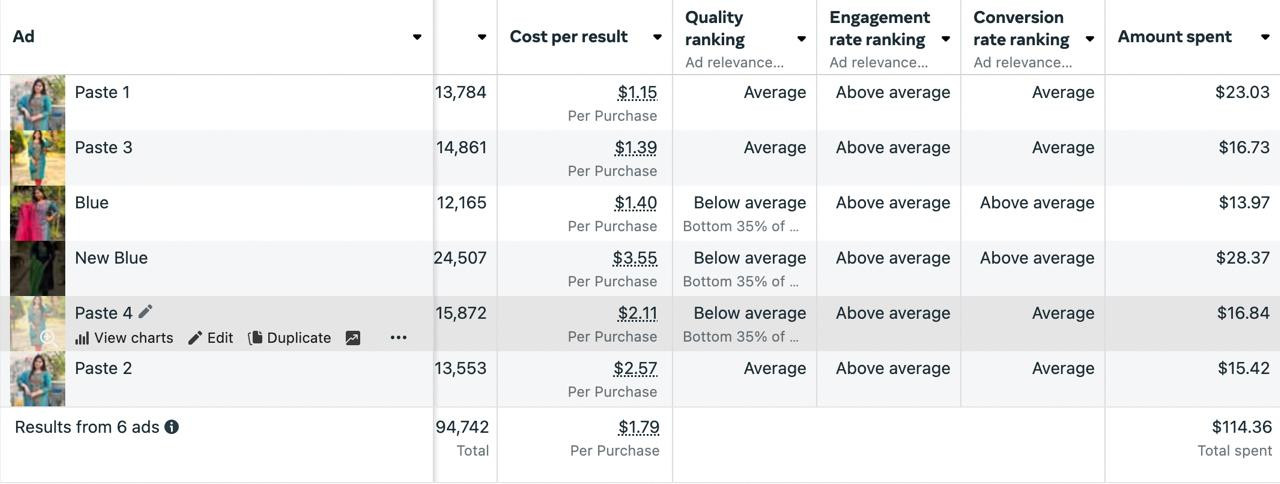The width and height of the screenshot is (1280, 484).
Task: Duplicate the Paste 4 ad
Action: pyautogui.click(x=289, y=338)
